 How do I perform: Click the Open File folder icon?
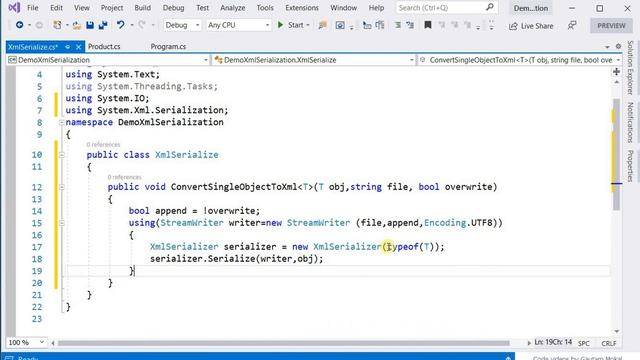pyautogui.click(x=77, y=25)
